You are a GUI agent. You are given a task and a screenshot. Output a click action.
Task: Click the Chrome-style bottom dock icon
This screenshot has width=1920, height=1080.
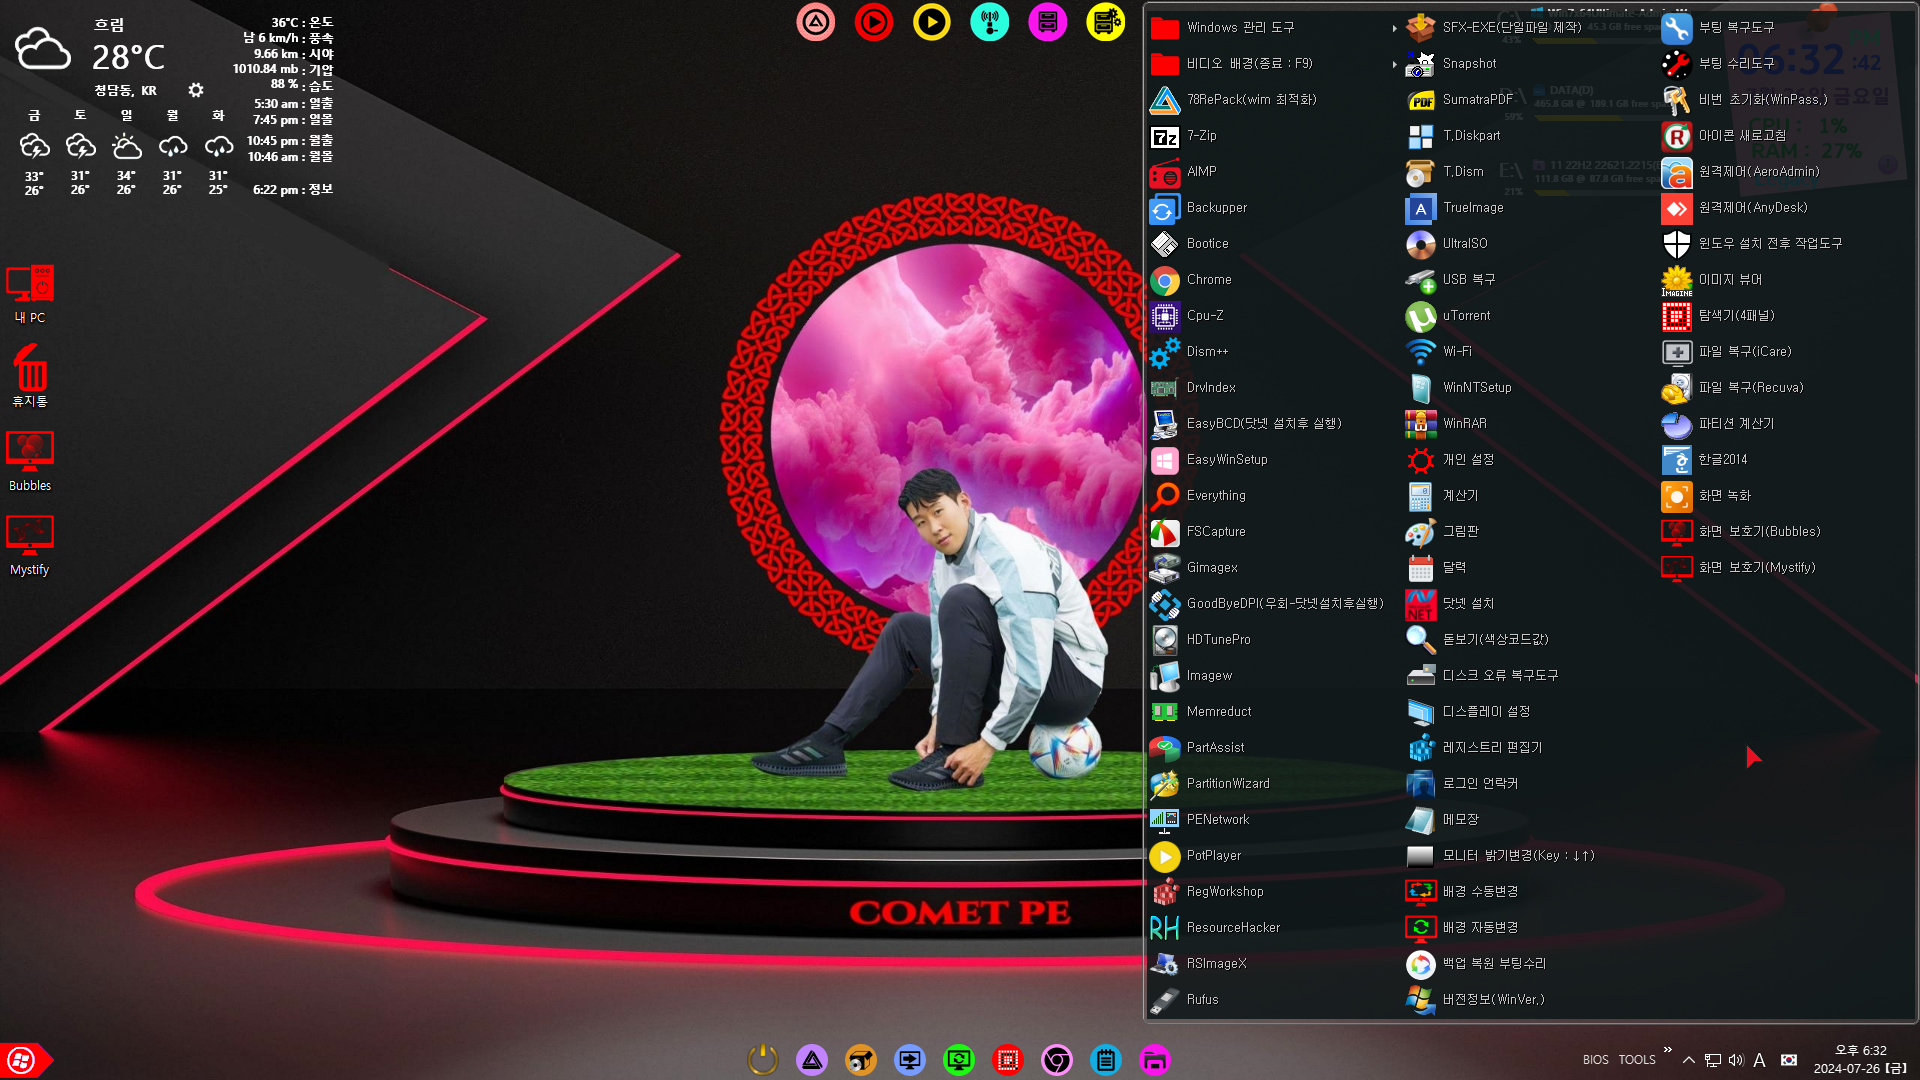(x=1057, y=1060)
